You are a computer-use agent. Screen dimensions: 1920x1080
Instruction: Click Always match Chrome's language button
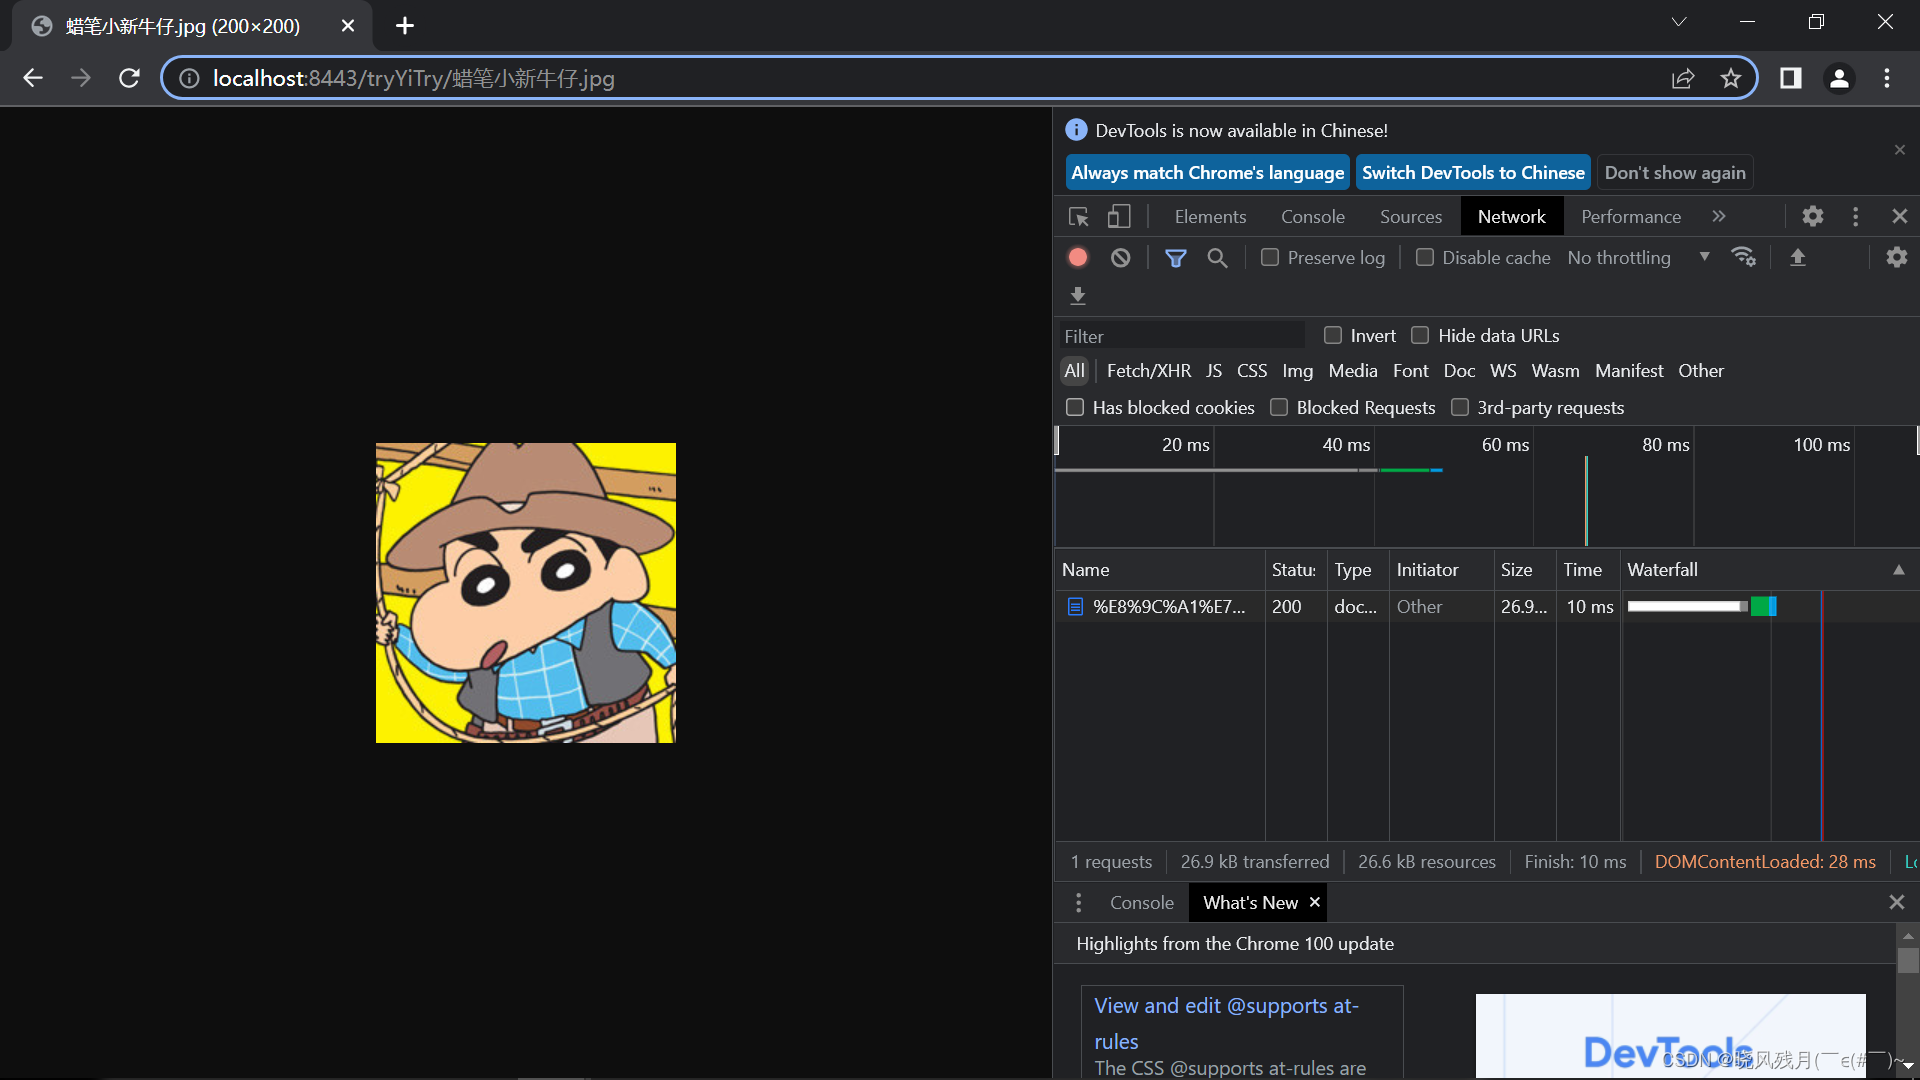click(1208, 173)
